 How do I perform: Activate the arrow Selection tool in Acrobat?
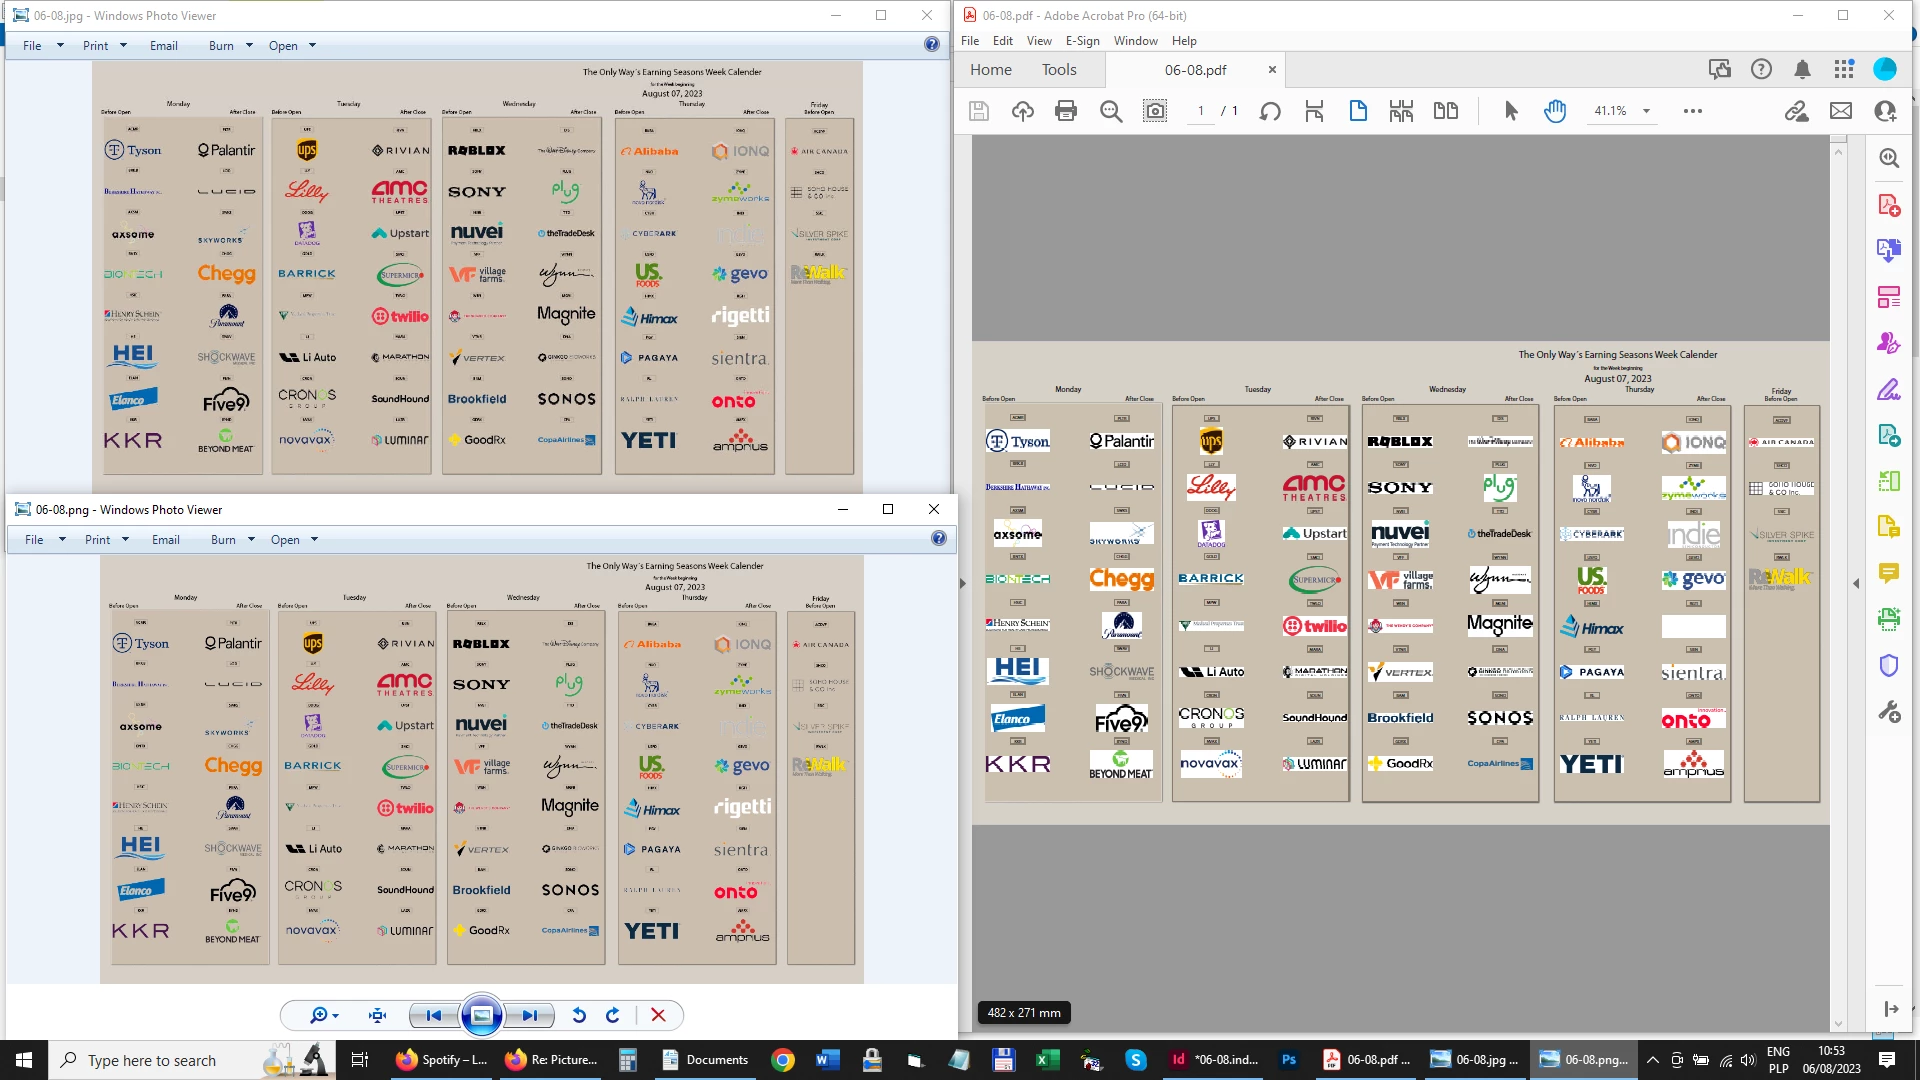click(x=1511, y=111)
